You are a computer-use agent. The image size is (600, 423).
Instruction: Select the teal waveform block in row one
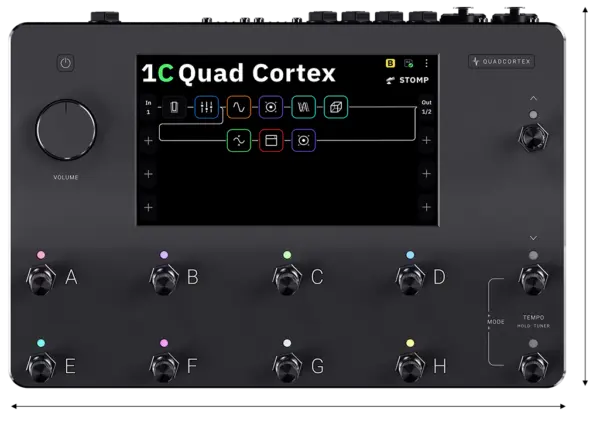click(303, 107)
